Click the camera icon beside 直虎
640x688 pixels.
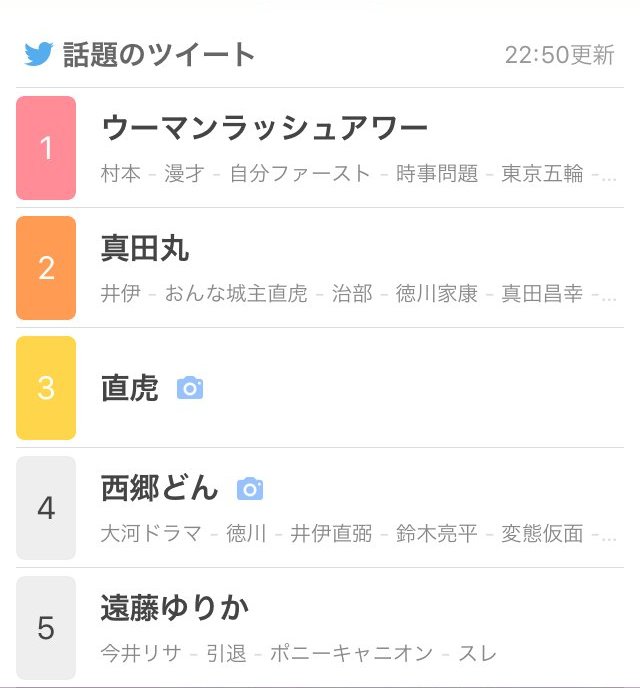[190, 388]
